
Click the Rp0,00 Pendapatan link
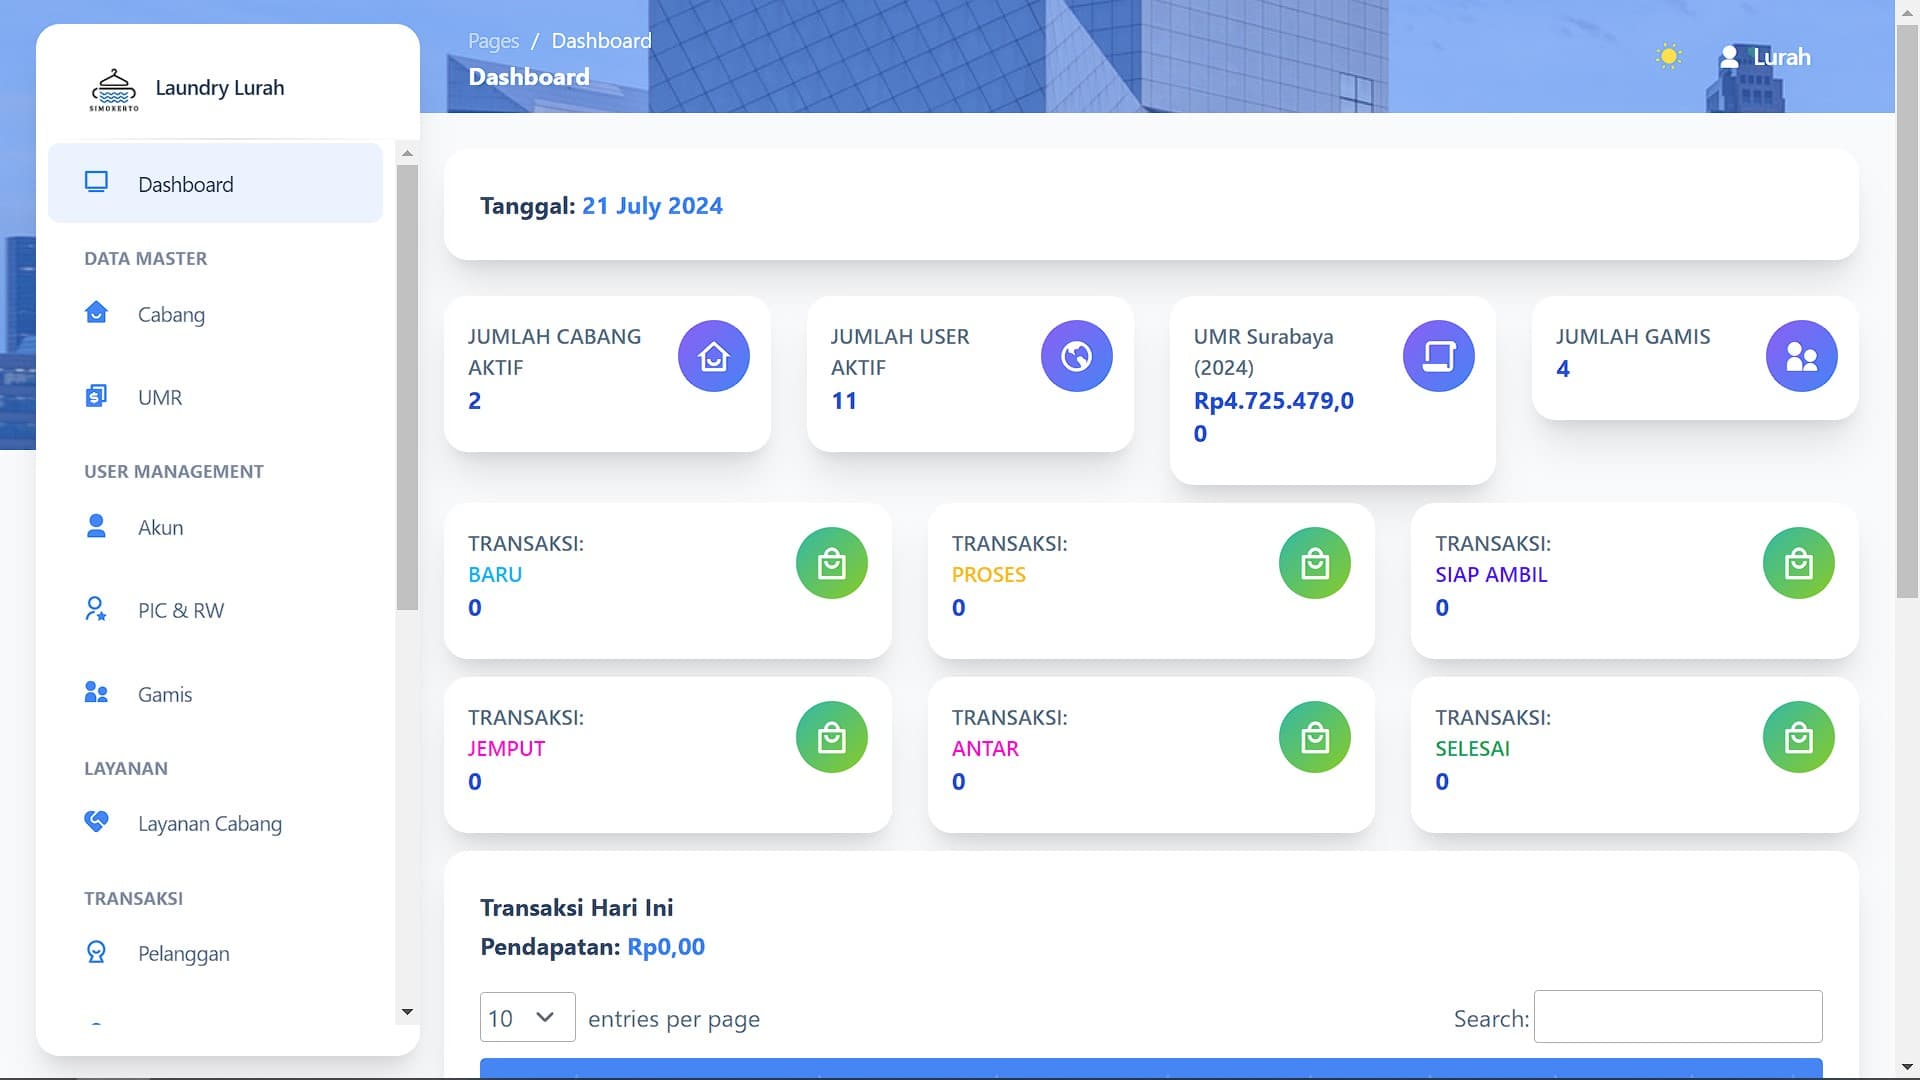(x=664, y=946)
